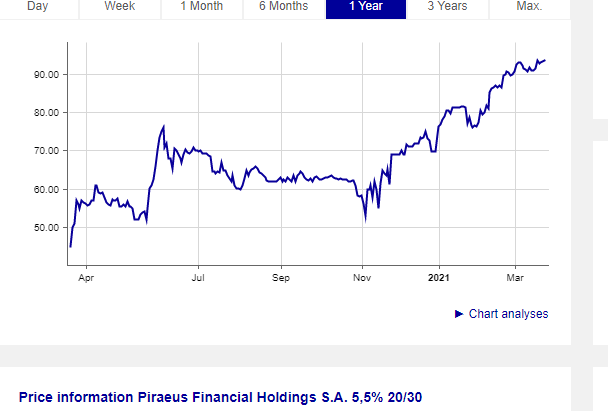Select the Max. time range tab

click(x=529, y=7)
